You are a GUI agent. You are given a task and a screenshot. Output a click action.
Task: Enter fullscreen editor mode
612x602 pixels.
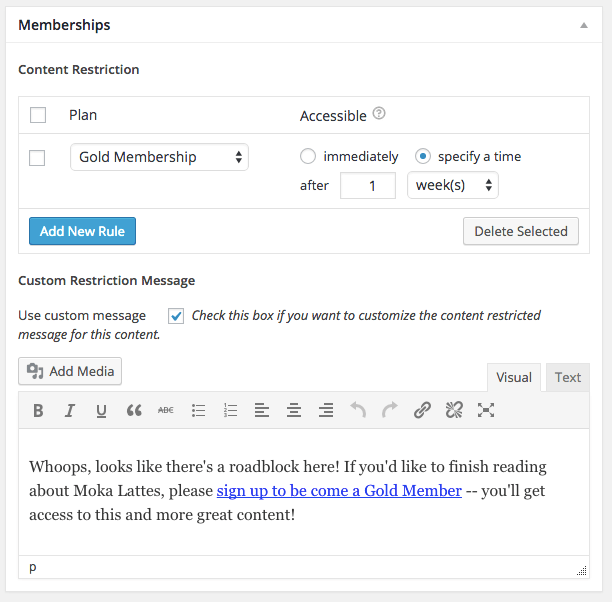(486, 410)
